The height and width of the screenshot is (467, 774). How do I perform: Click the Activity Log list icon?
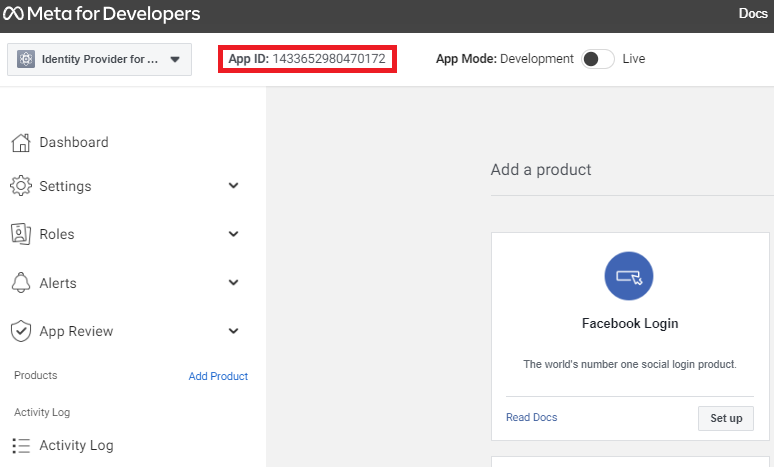tap(20, 445)
